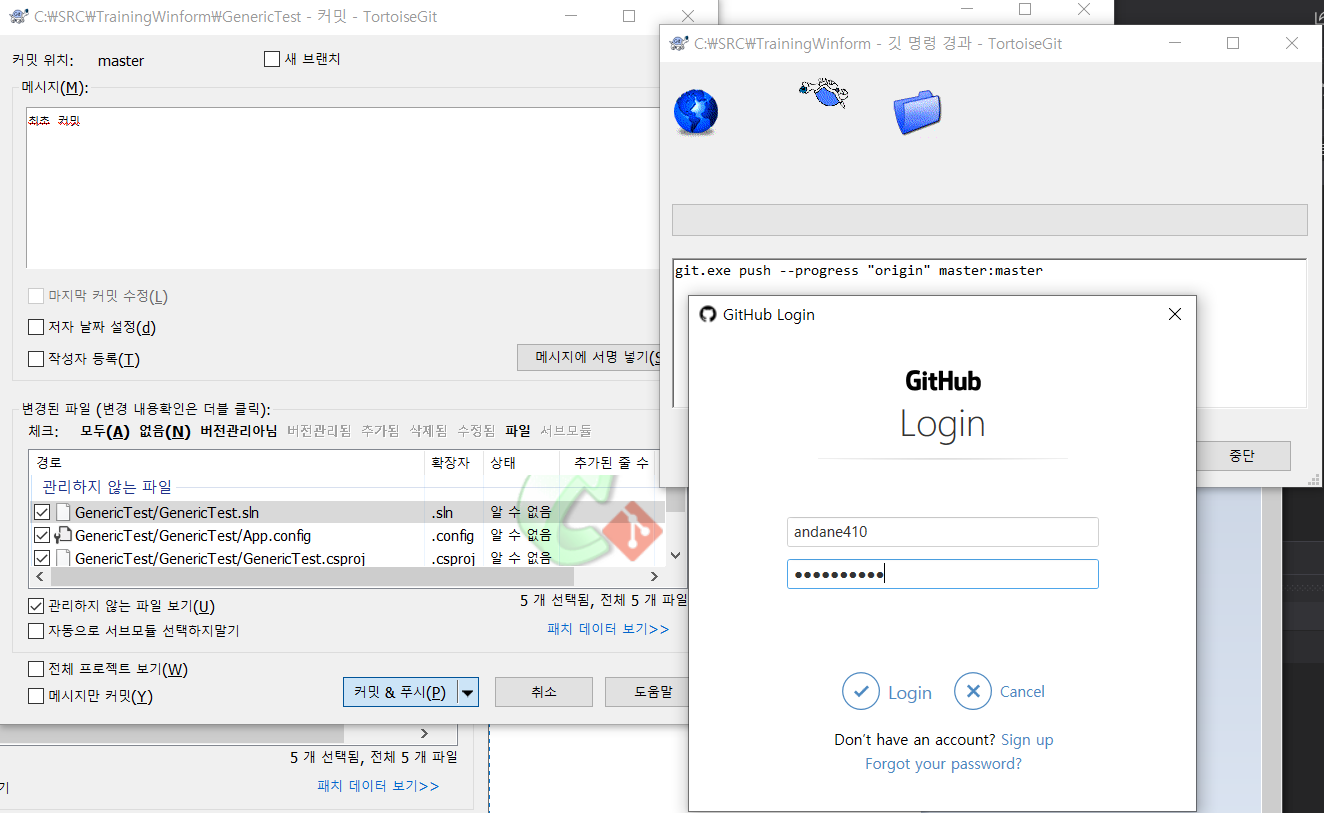Enable 전체 프로젝트 보기 checkbox
Screen dimensions: 1324x813
[36, 669]
